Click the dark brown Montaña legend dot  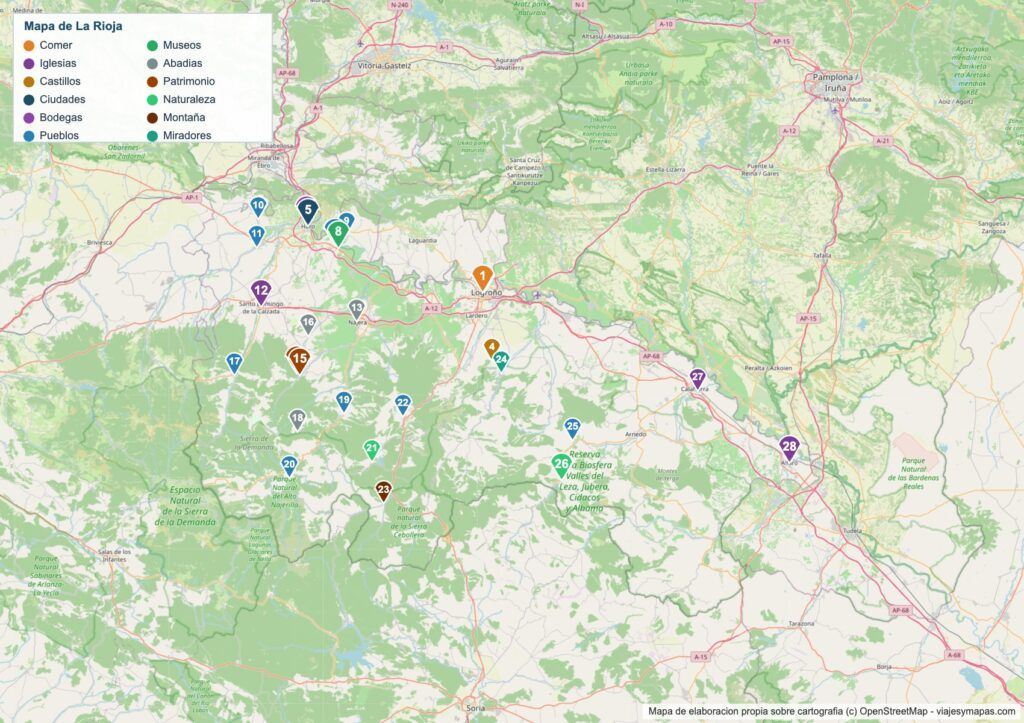[x=152, y=118]
